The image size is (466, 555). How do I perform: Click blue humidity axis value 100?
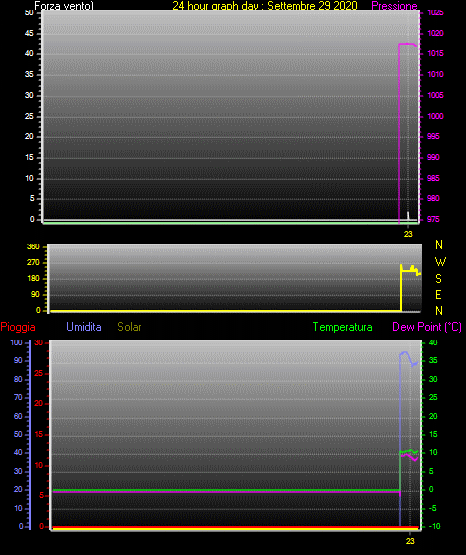(x=16, y=342)
